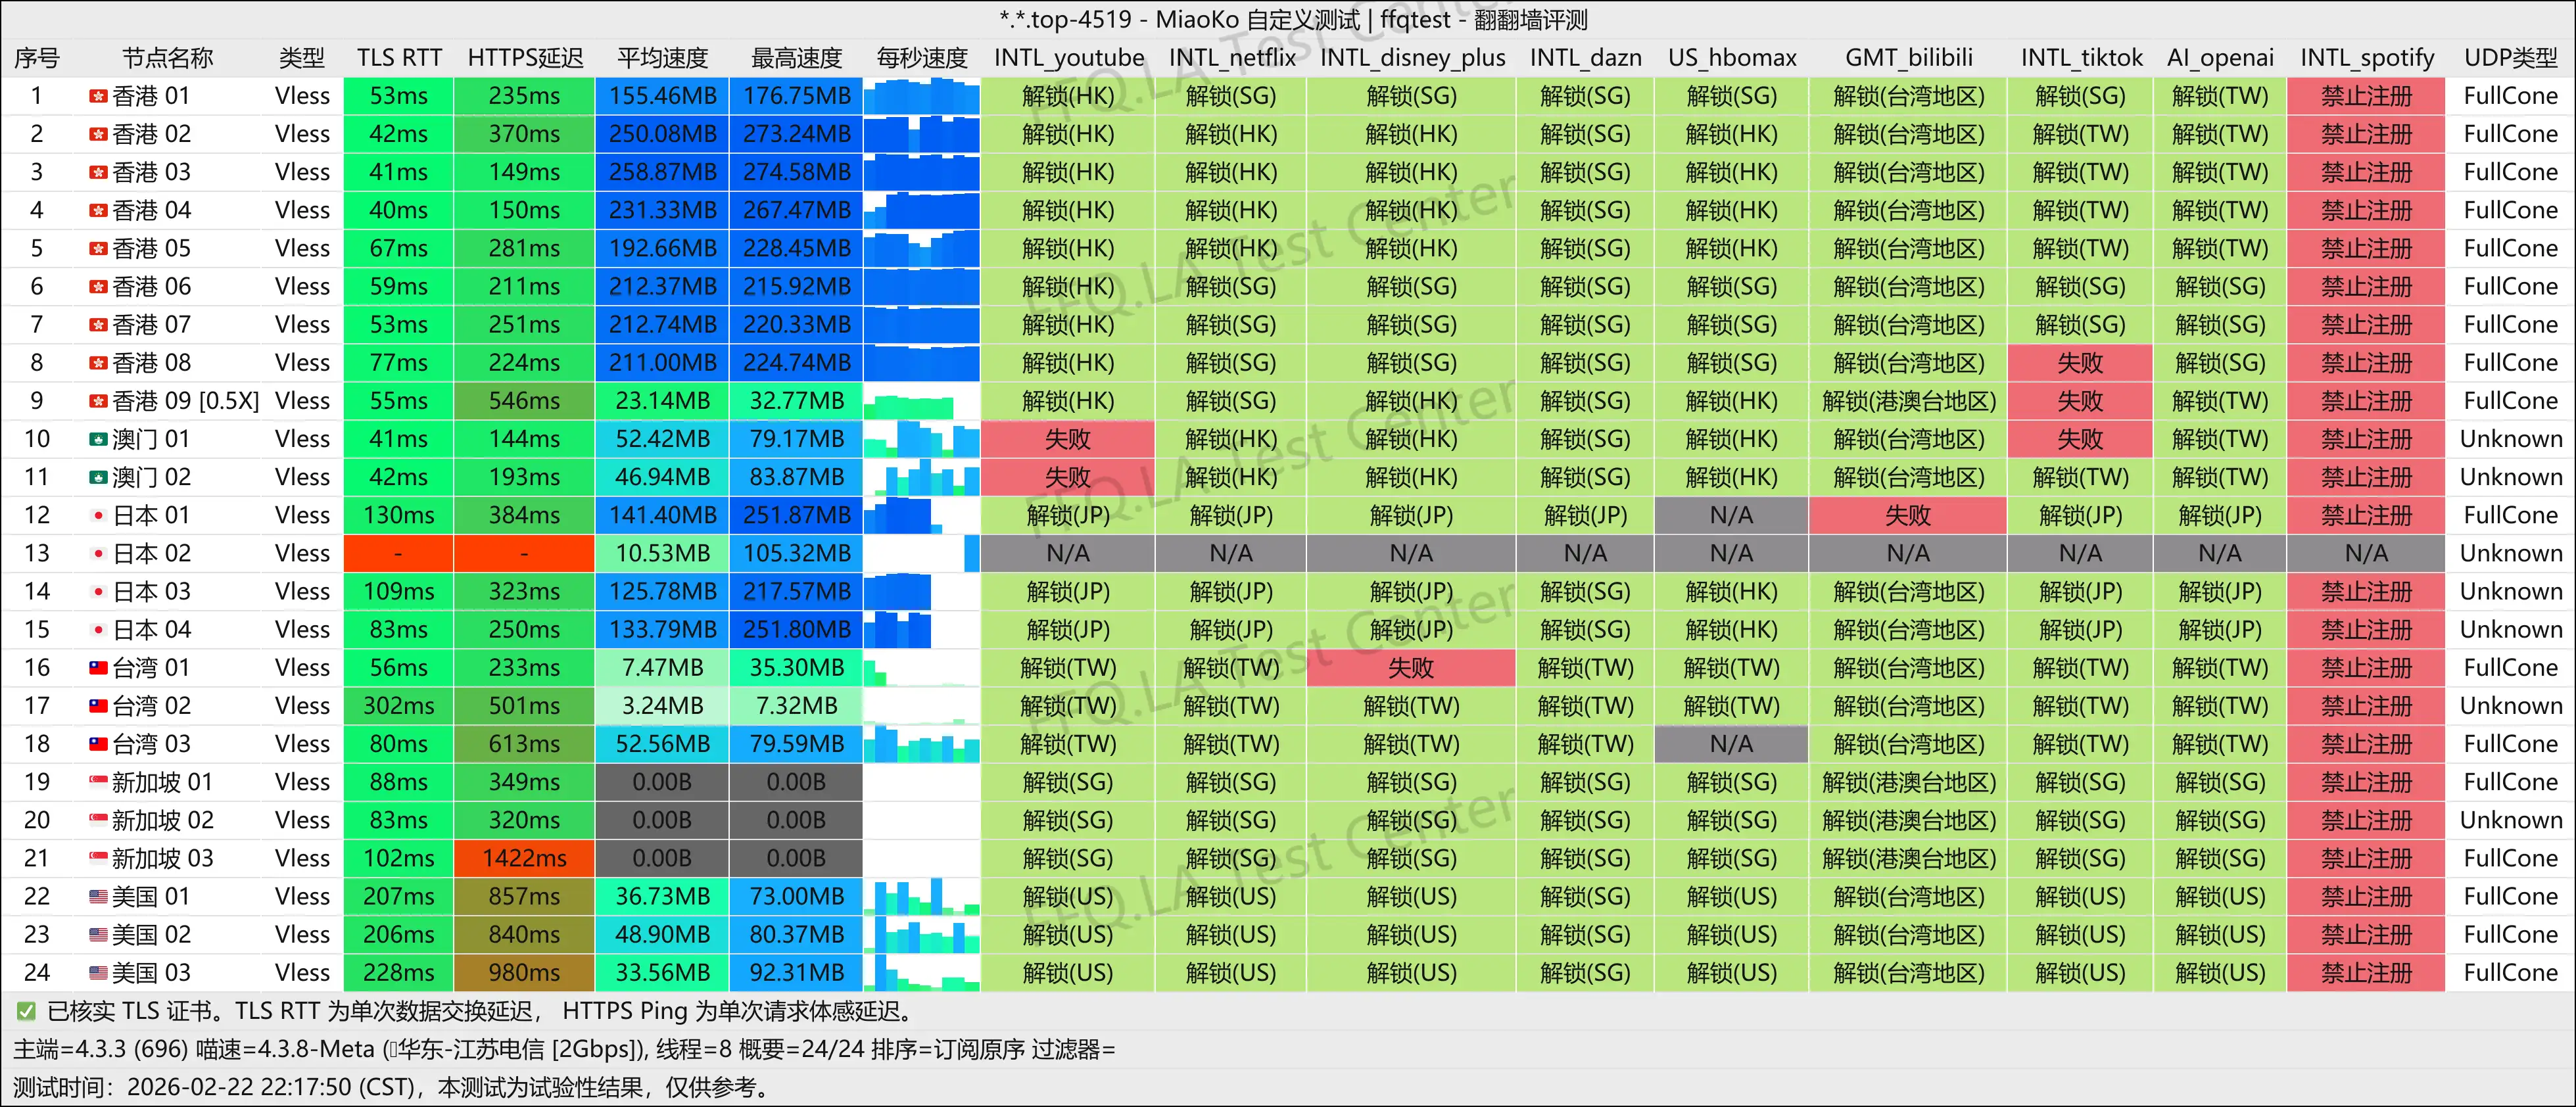Click the 禁止注册 cell in INTL_spotify for 香港 01
2576x1107 pixels.
coord(2366,96)
